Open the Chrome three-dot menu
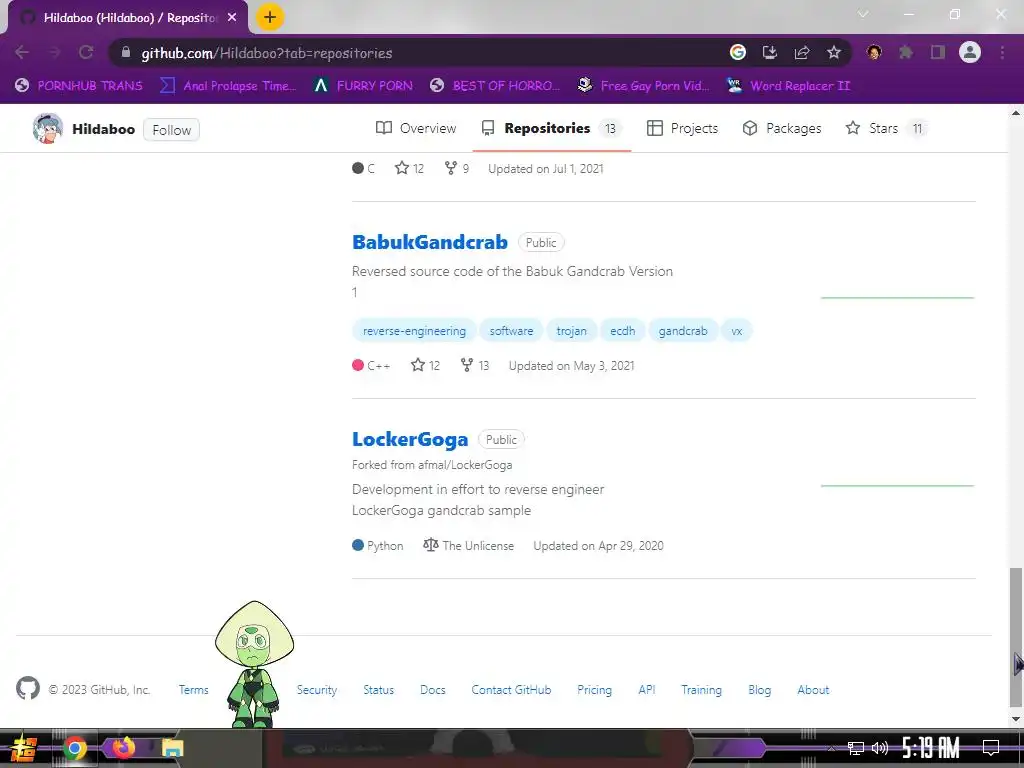The image size is (1024, 768). (x=1002, y=52)
